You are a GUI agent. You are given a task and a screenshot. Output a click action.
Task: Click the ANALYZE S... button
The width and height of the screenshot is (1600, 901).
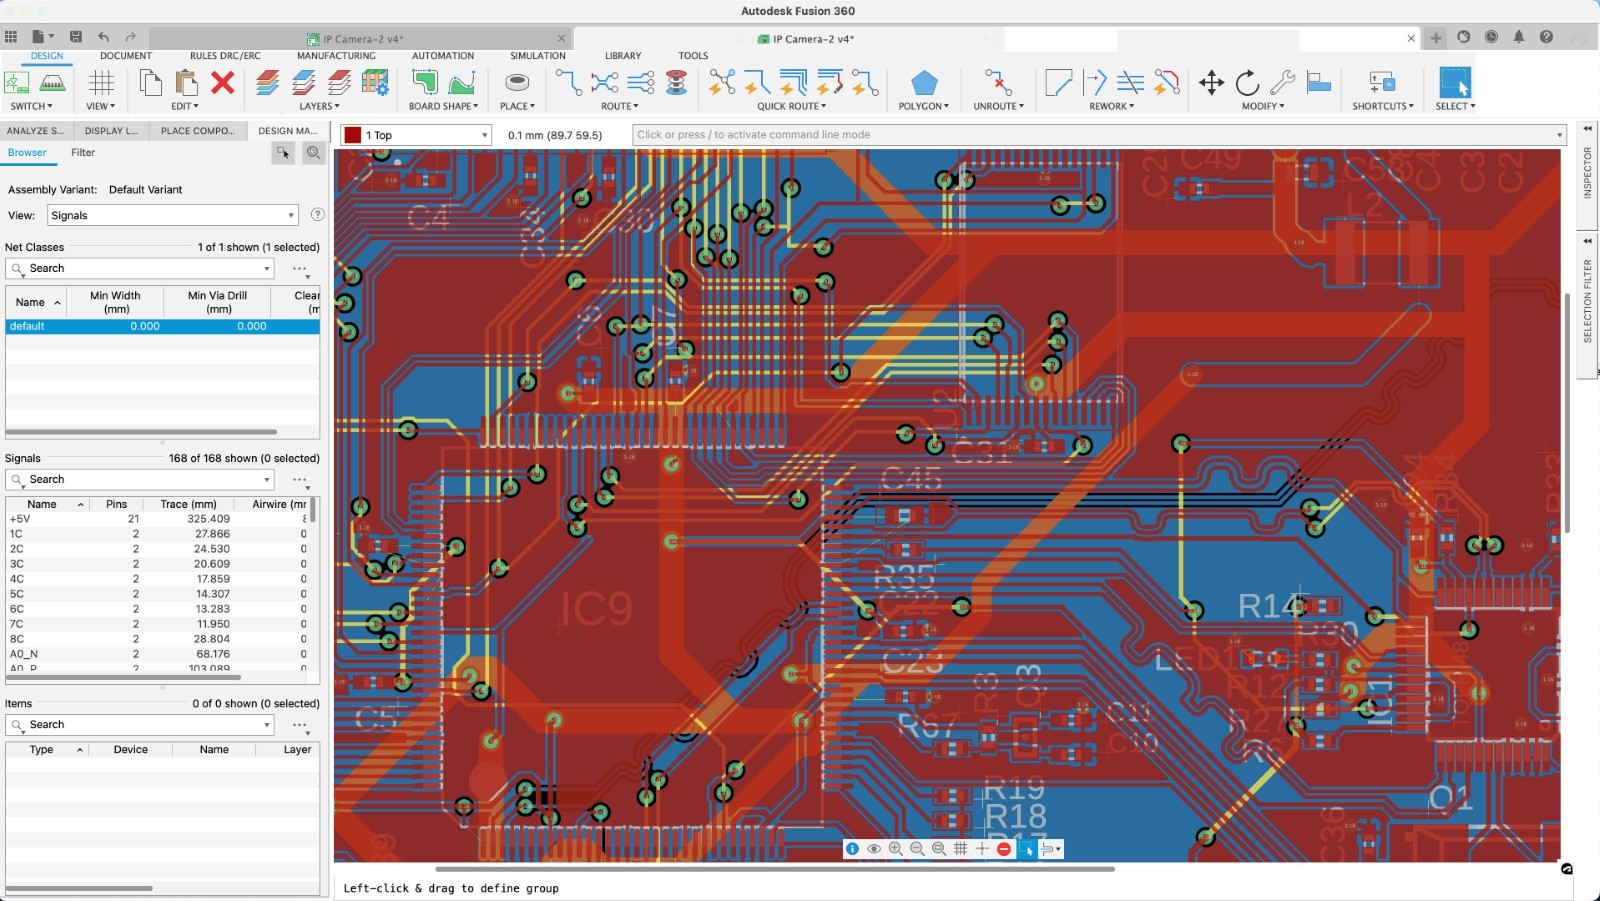[36, 130]
